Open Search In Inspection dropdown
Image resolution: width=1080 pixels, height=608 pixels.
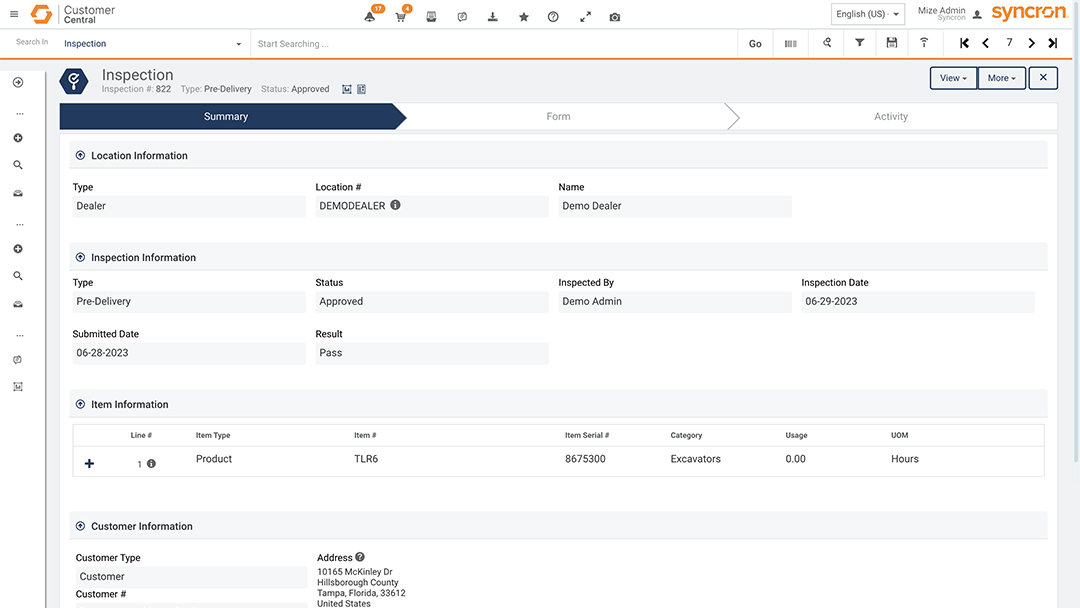[152, 43]
